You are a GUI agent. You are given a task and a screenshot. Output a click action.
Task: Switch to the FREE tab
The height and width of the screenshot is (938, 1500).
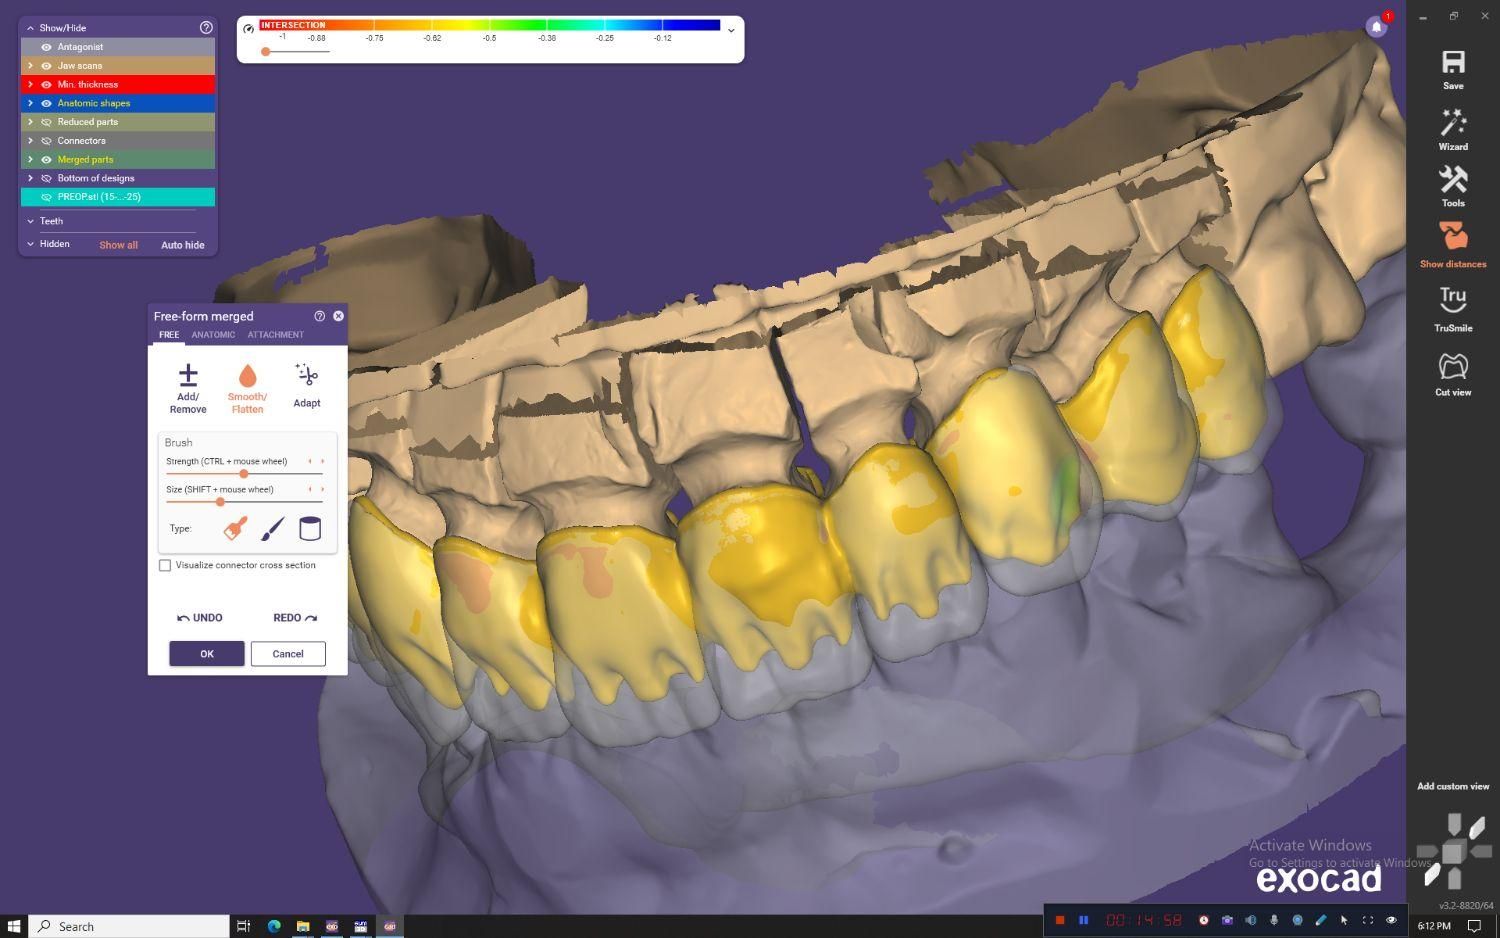coord(169,335)
